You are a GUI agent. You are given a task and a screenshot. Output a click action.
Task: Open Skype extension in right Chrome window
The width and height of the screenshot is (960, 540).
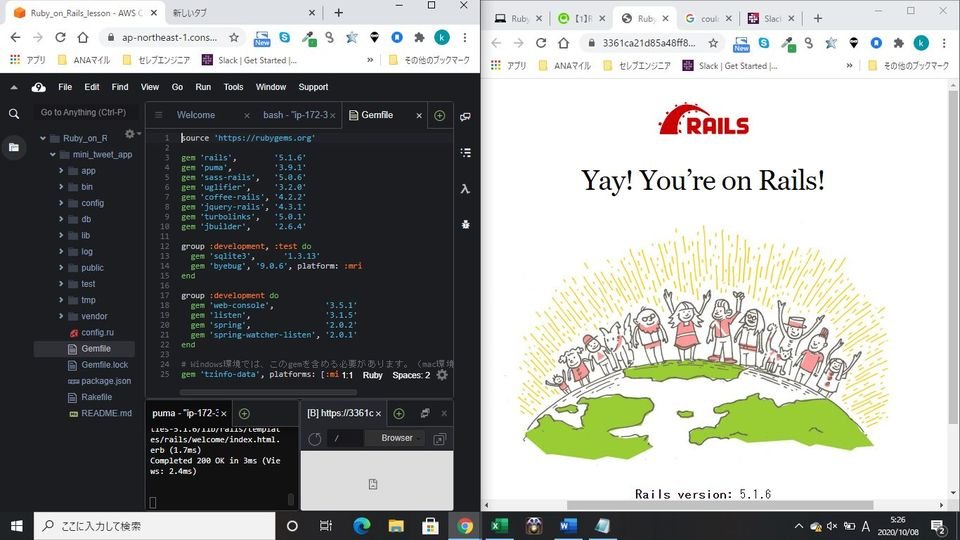(x=764, y=43)
